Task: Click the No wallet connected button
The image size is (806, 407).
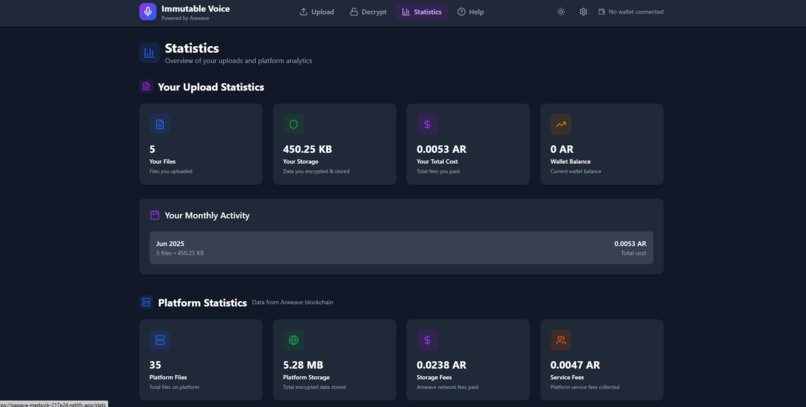Action: (631, 12)
